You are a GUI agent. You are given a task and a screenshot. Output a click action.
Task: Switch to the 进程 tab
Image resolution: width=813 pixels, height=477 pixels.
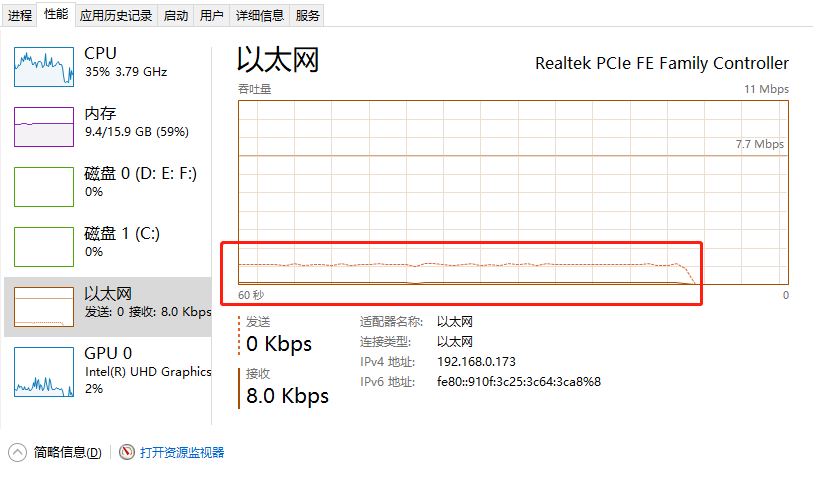point(20,15)
